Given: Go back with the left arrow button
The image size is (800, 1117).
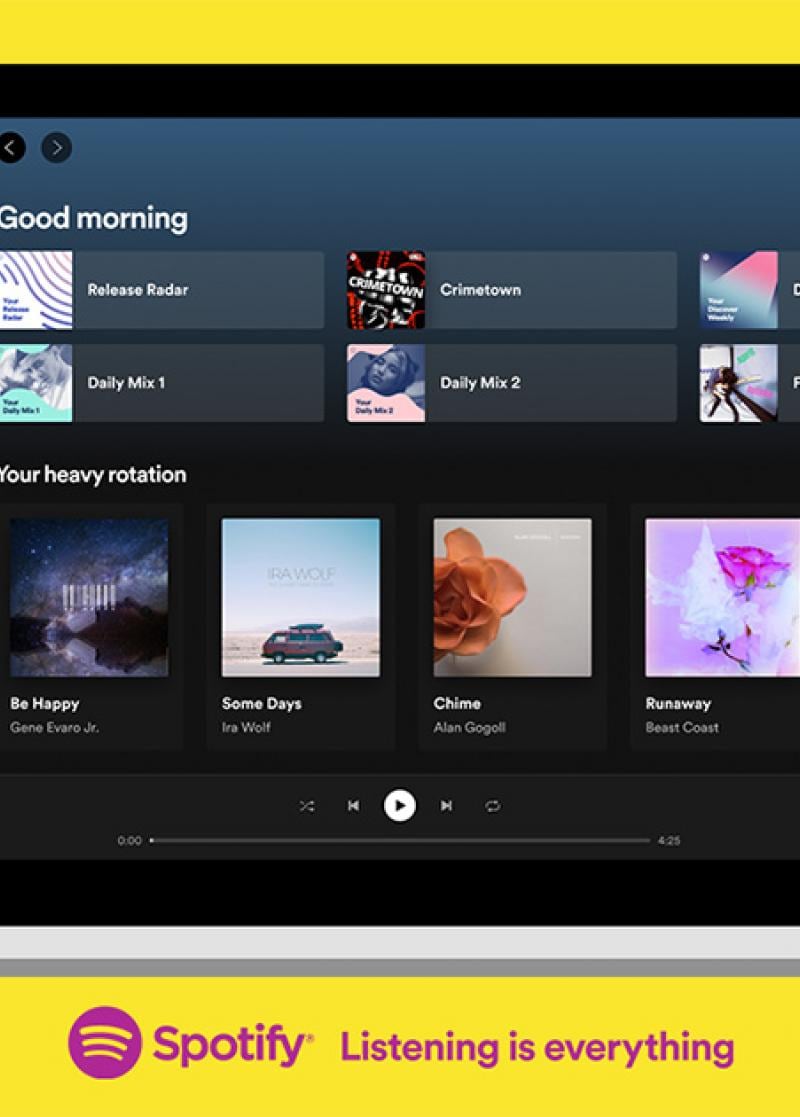Looking at the screenshot, I should coord(10,148).
